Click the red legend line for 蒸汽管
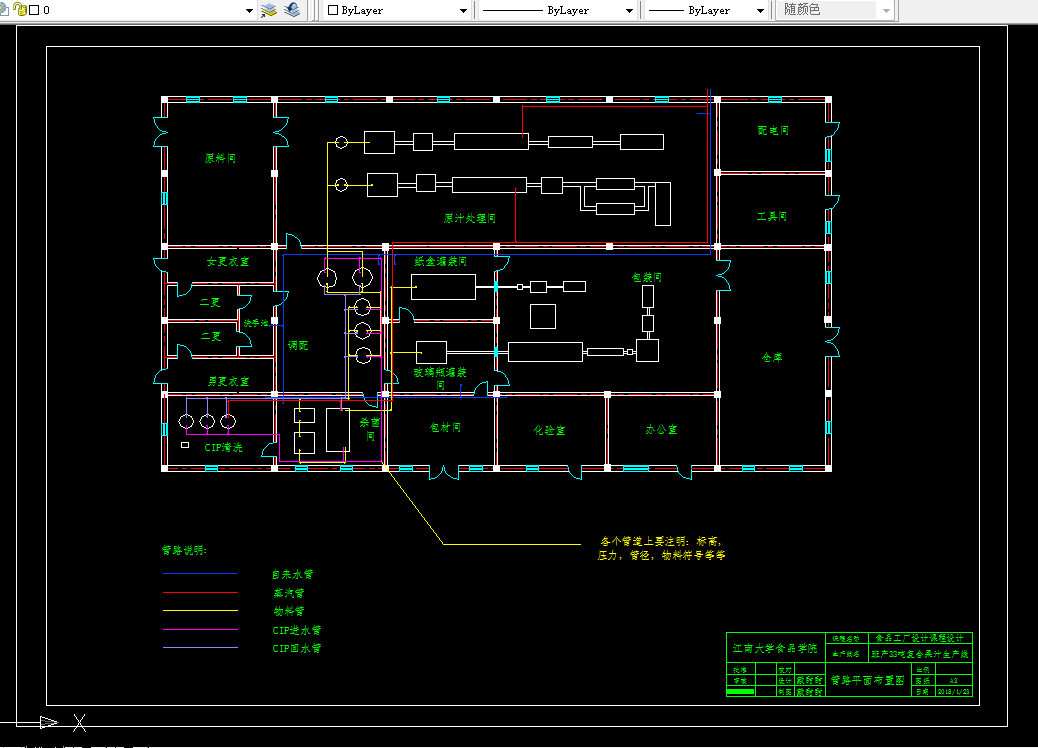The height and width of the screenshot is (748, 1038). (x=200, y=592)
